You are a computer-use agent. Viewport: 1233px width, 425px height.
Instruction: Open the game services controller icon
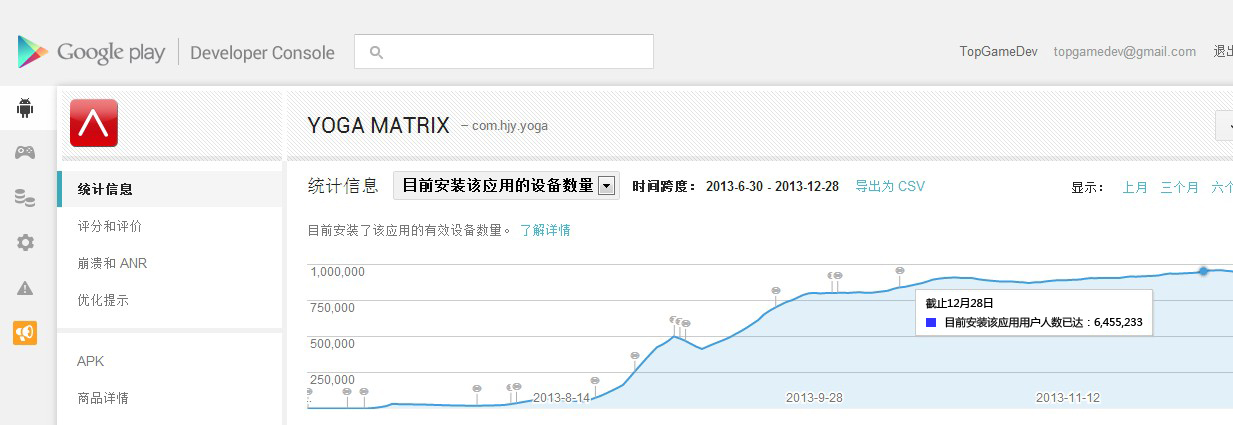25,152
